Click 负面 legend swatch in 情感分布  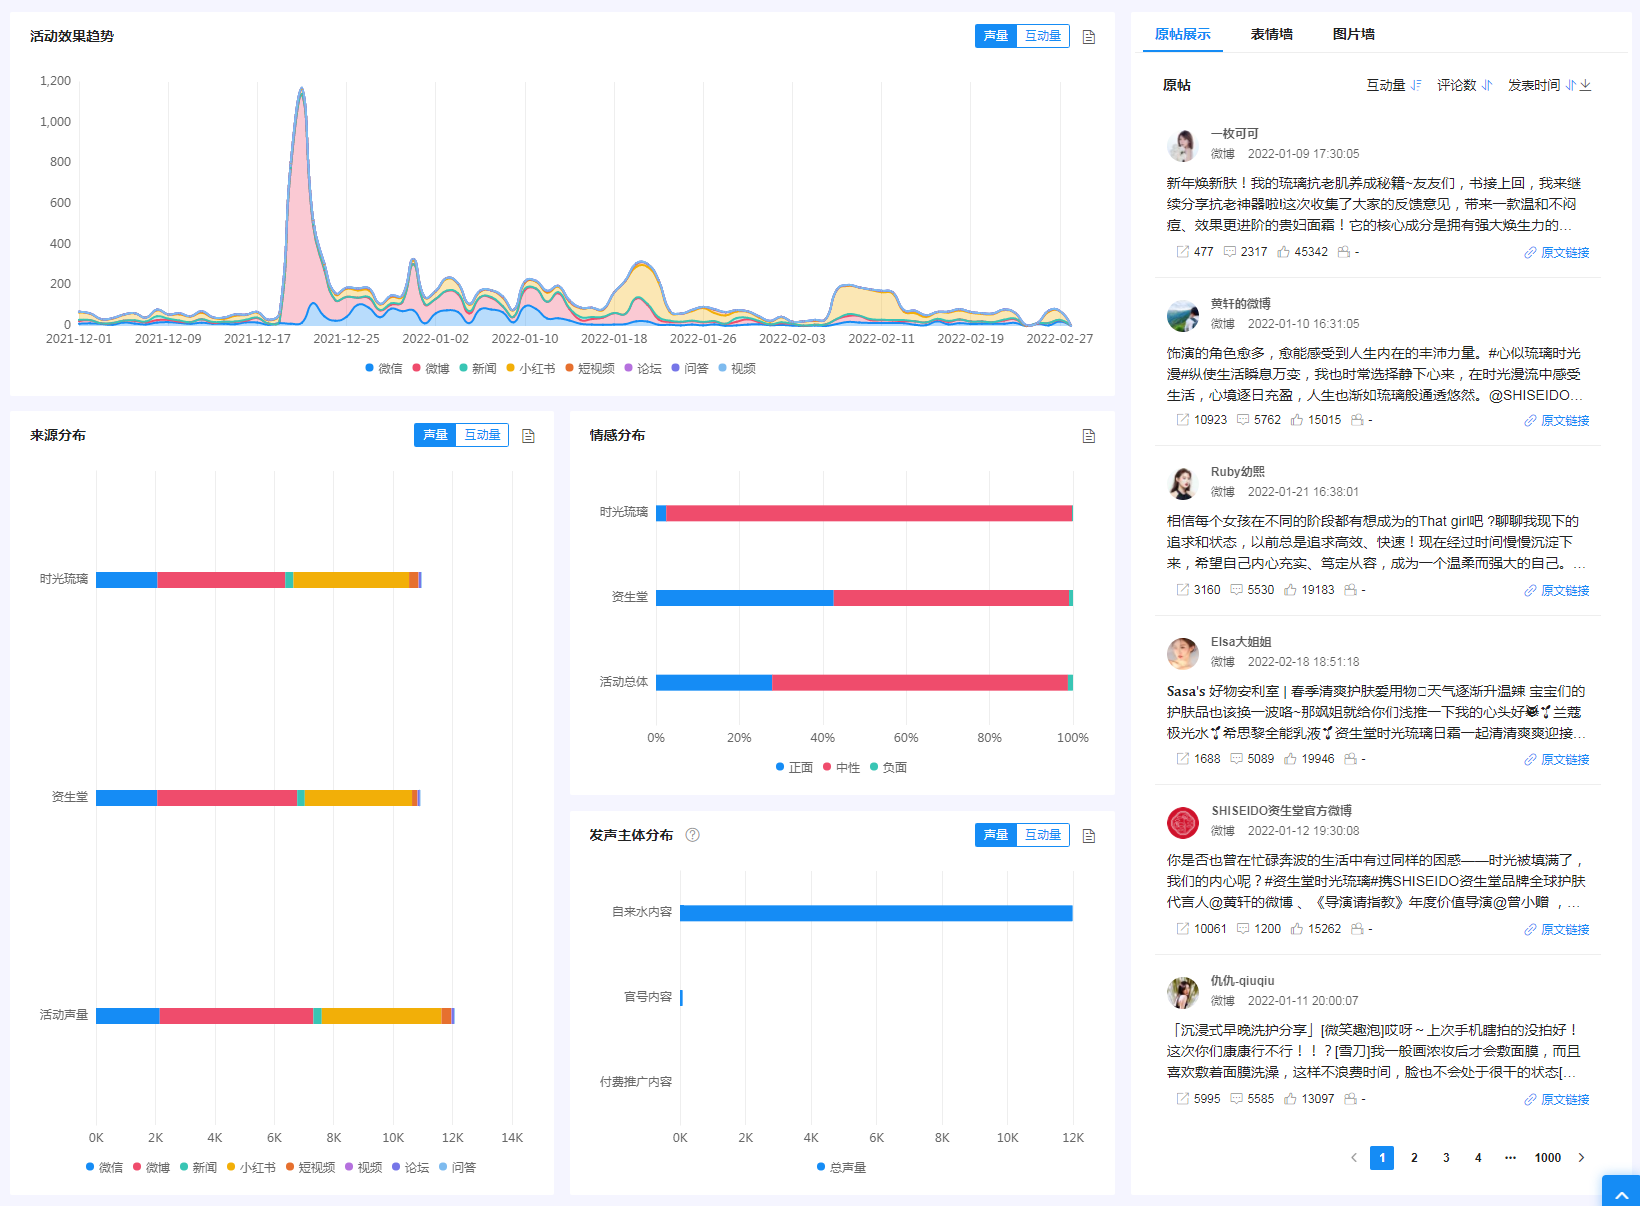click(874, 767)
